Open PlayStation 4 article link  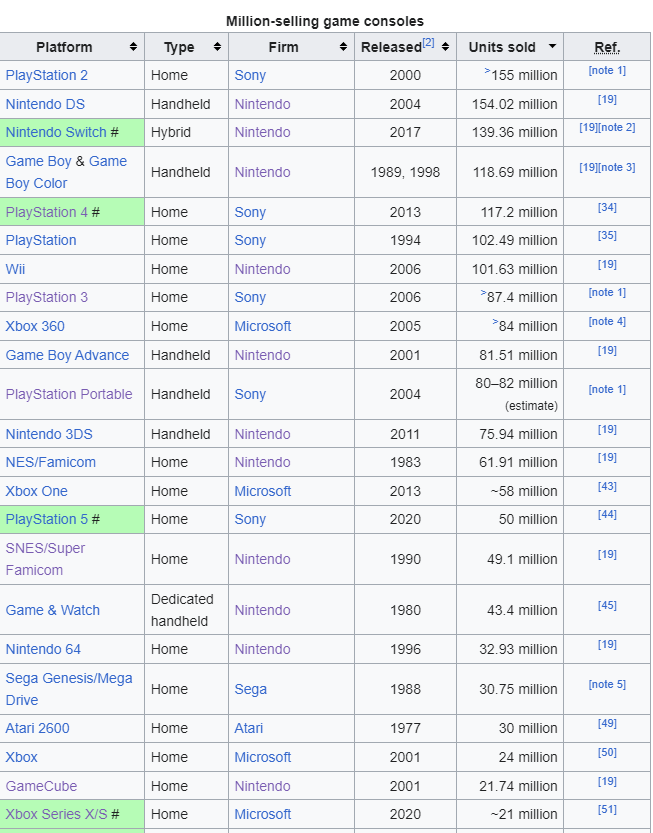(x=47, y=212)
